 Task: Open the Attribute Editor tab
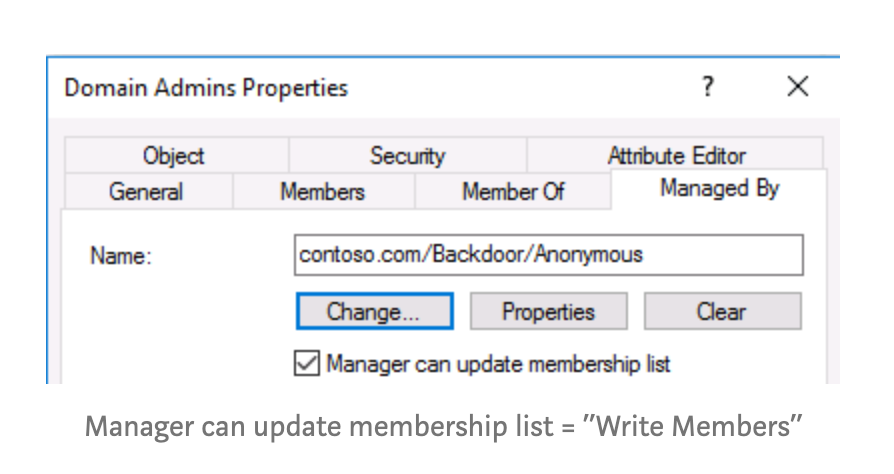click(676, 156)
